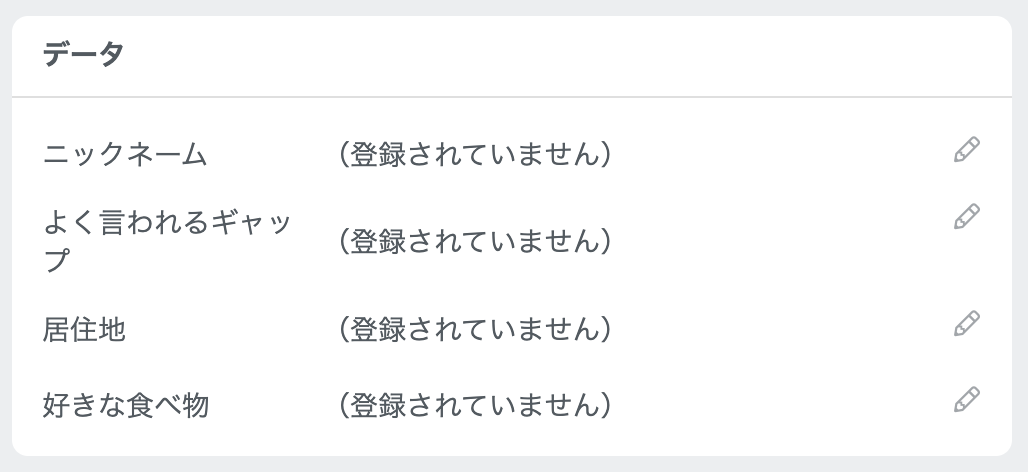Click the pencil icon beside 居住地
Screen dimensions: 1028x472
click(966, 323)
